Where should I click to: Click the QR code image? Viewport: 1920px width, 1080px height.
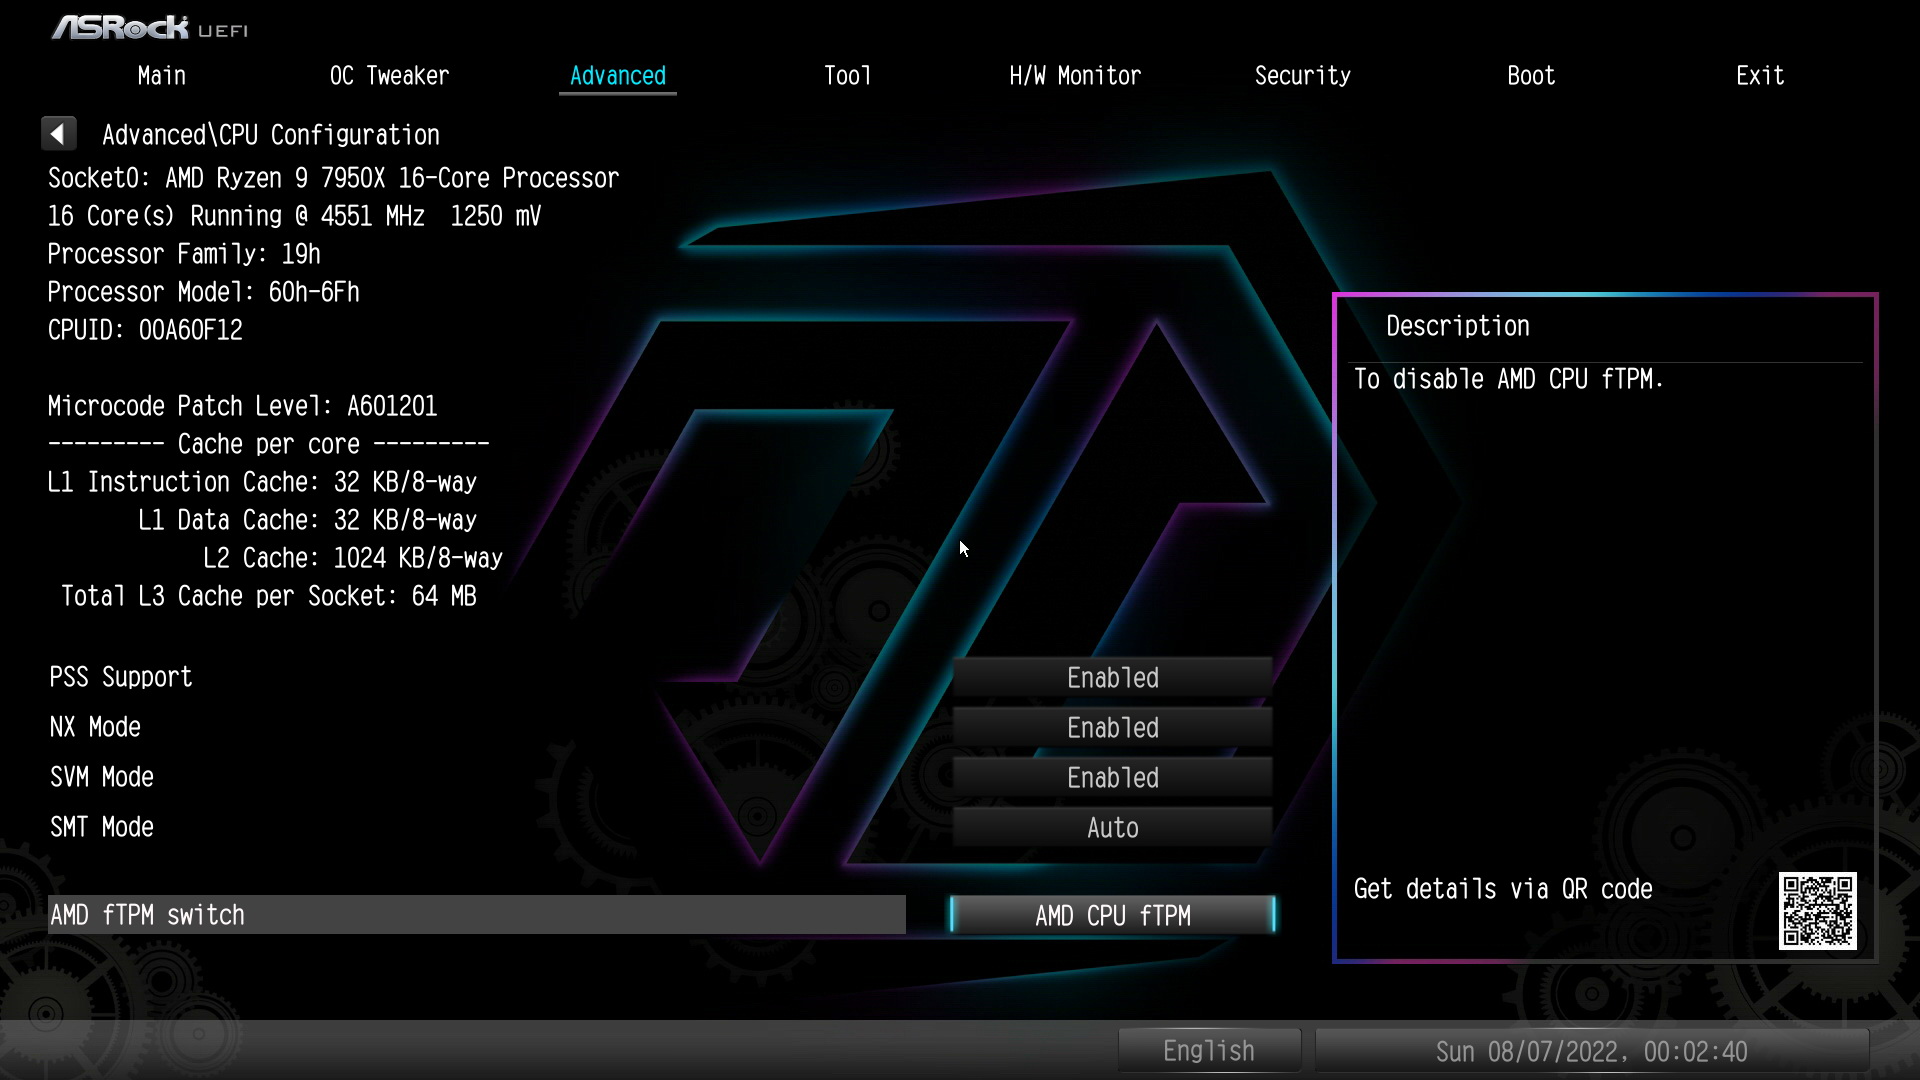click(x=1817, y=911)
